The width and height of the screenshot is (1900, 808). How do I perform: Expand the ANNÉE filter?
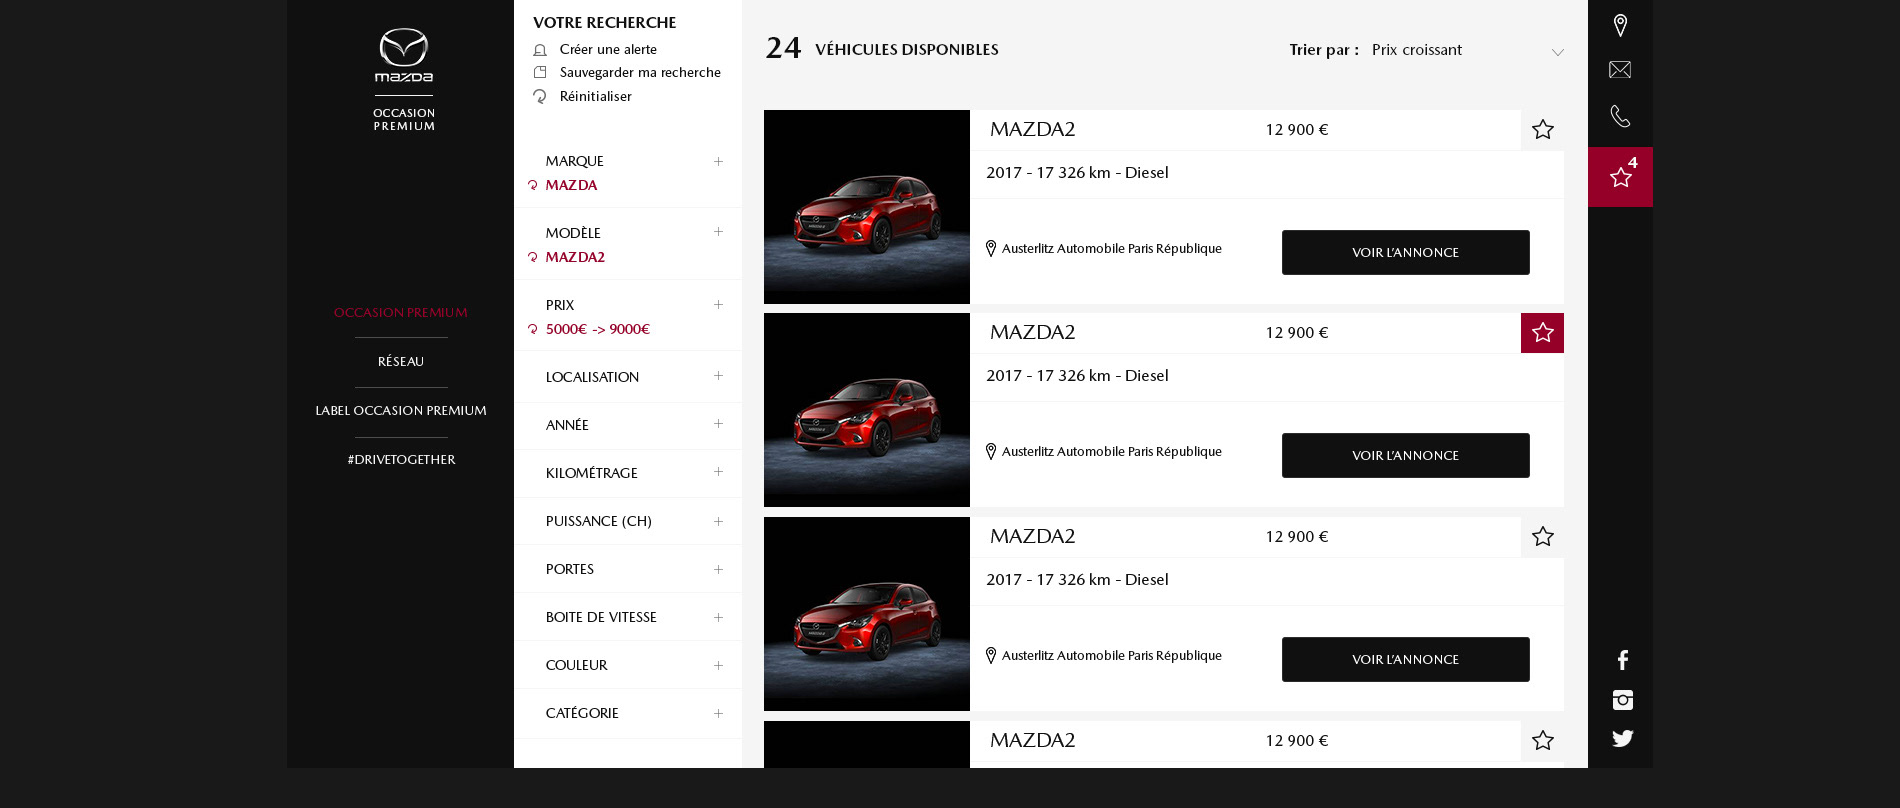coord(718,424)
